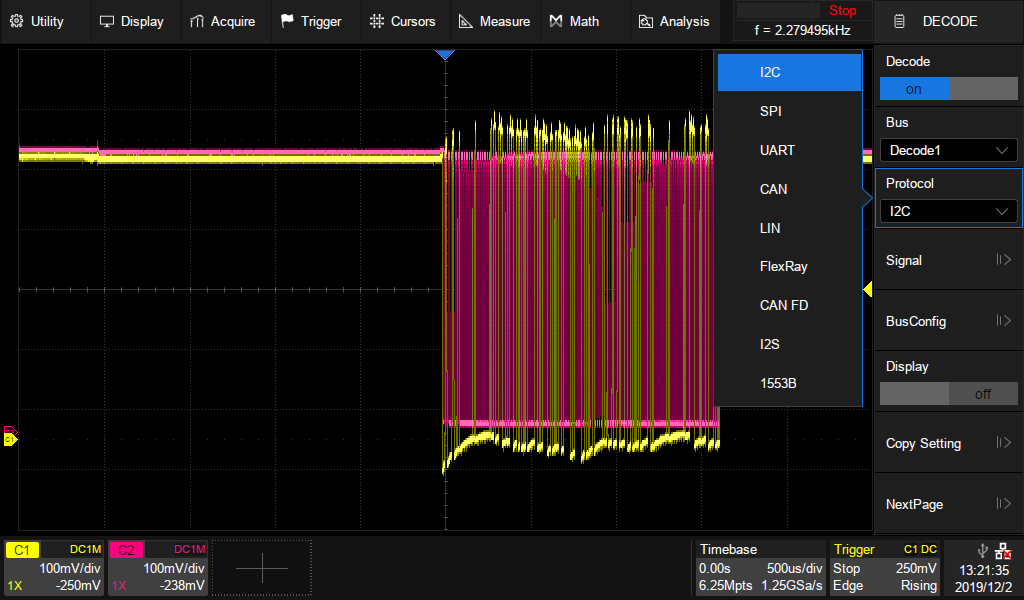Open the Utility gear menu

pos(16,21)
